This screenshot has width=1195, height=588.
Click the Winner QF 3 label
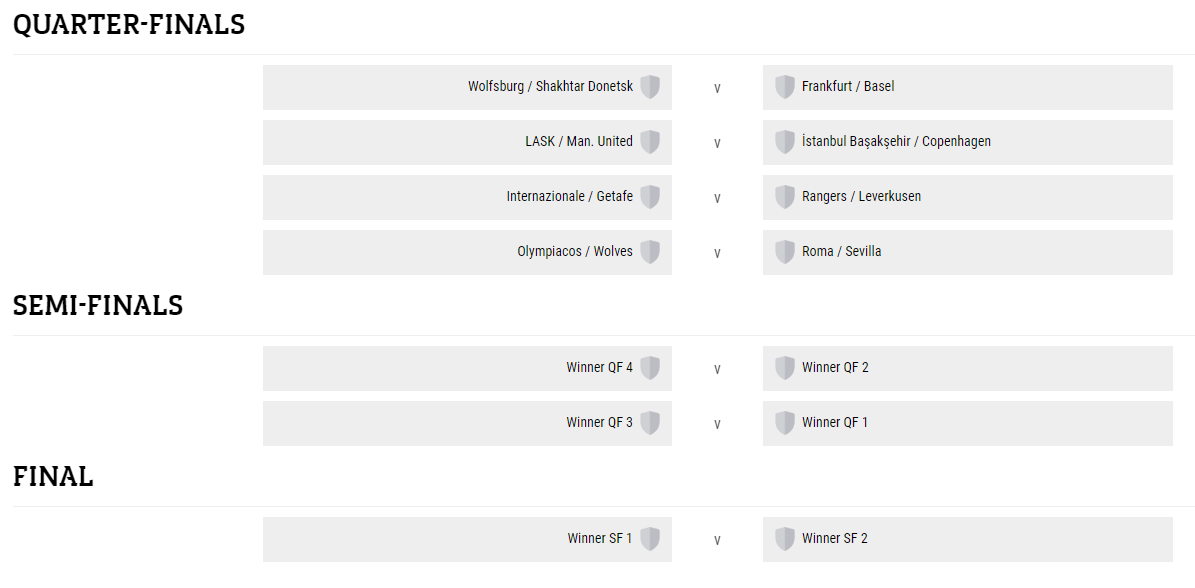click(x=599, y=423)
